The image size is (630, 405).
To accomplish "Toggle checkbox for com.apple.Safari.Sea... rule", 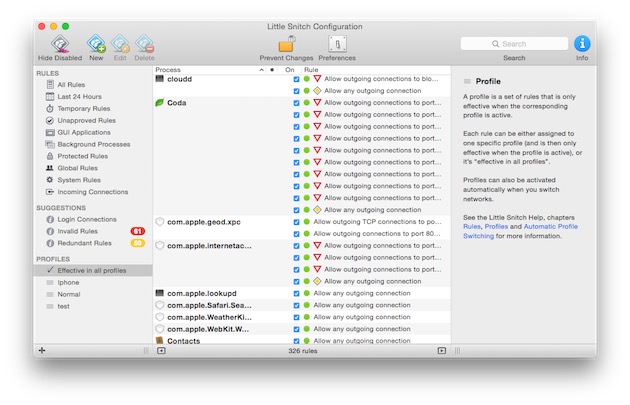I will pos(296,305).
